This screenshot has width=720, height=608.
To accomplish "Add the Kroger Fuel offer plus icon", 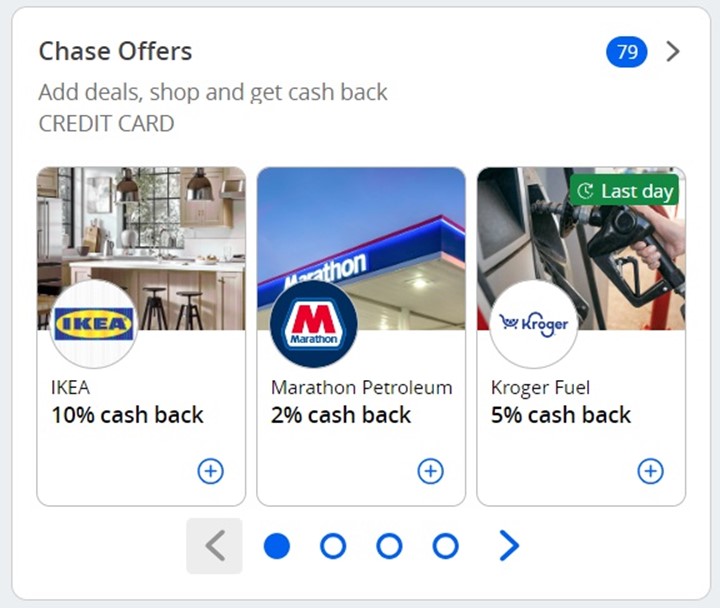I will [650, 471].
